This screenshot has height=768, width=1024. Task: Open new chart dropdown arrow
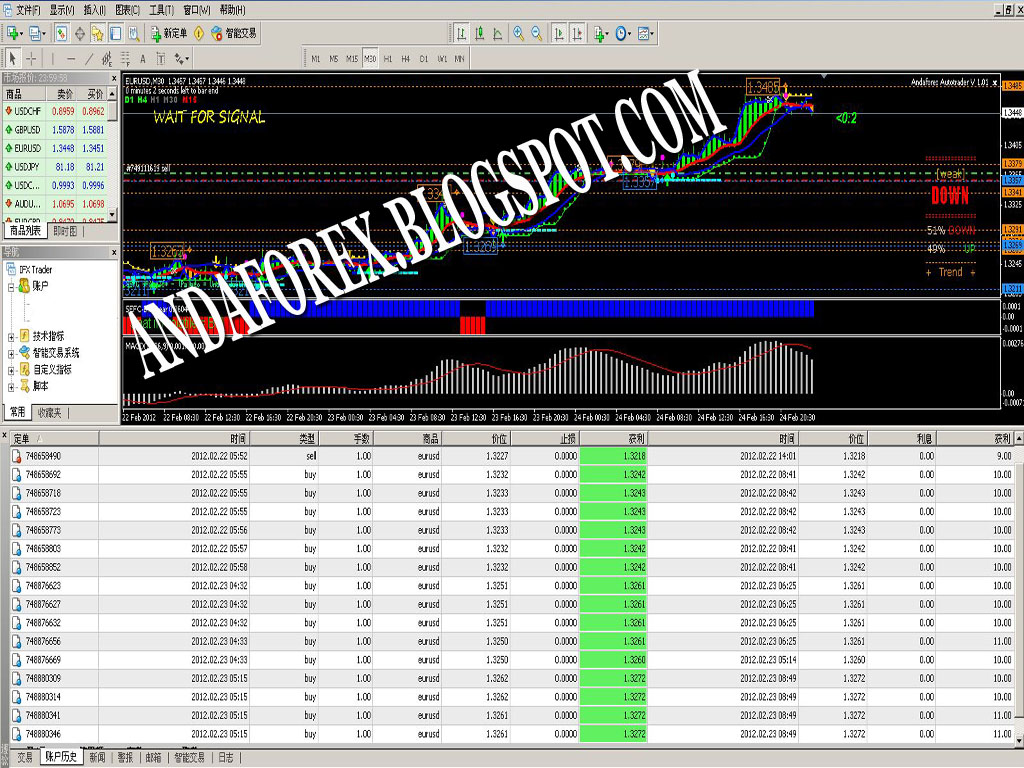[x=22, y=33]
